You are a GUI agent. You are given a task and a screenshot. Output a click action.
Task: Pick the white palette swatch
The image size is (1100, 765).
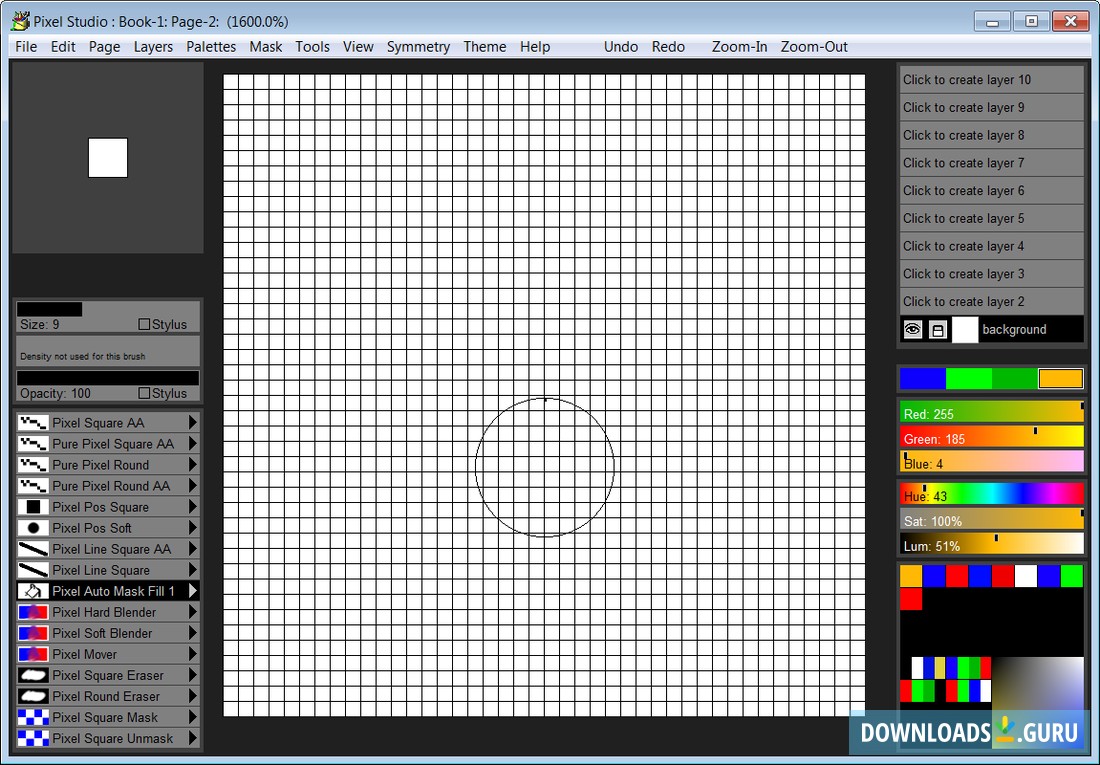1026,576
